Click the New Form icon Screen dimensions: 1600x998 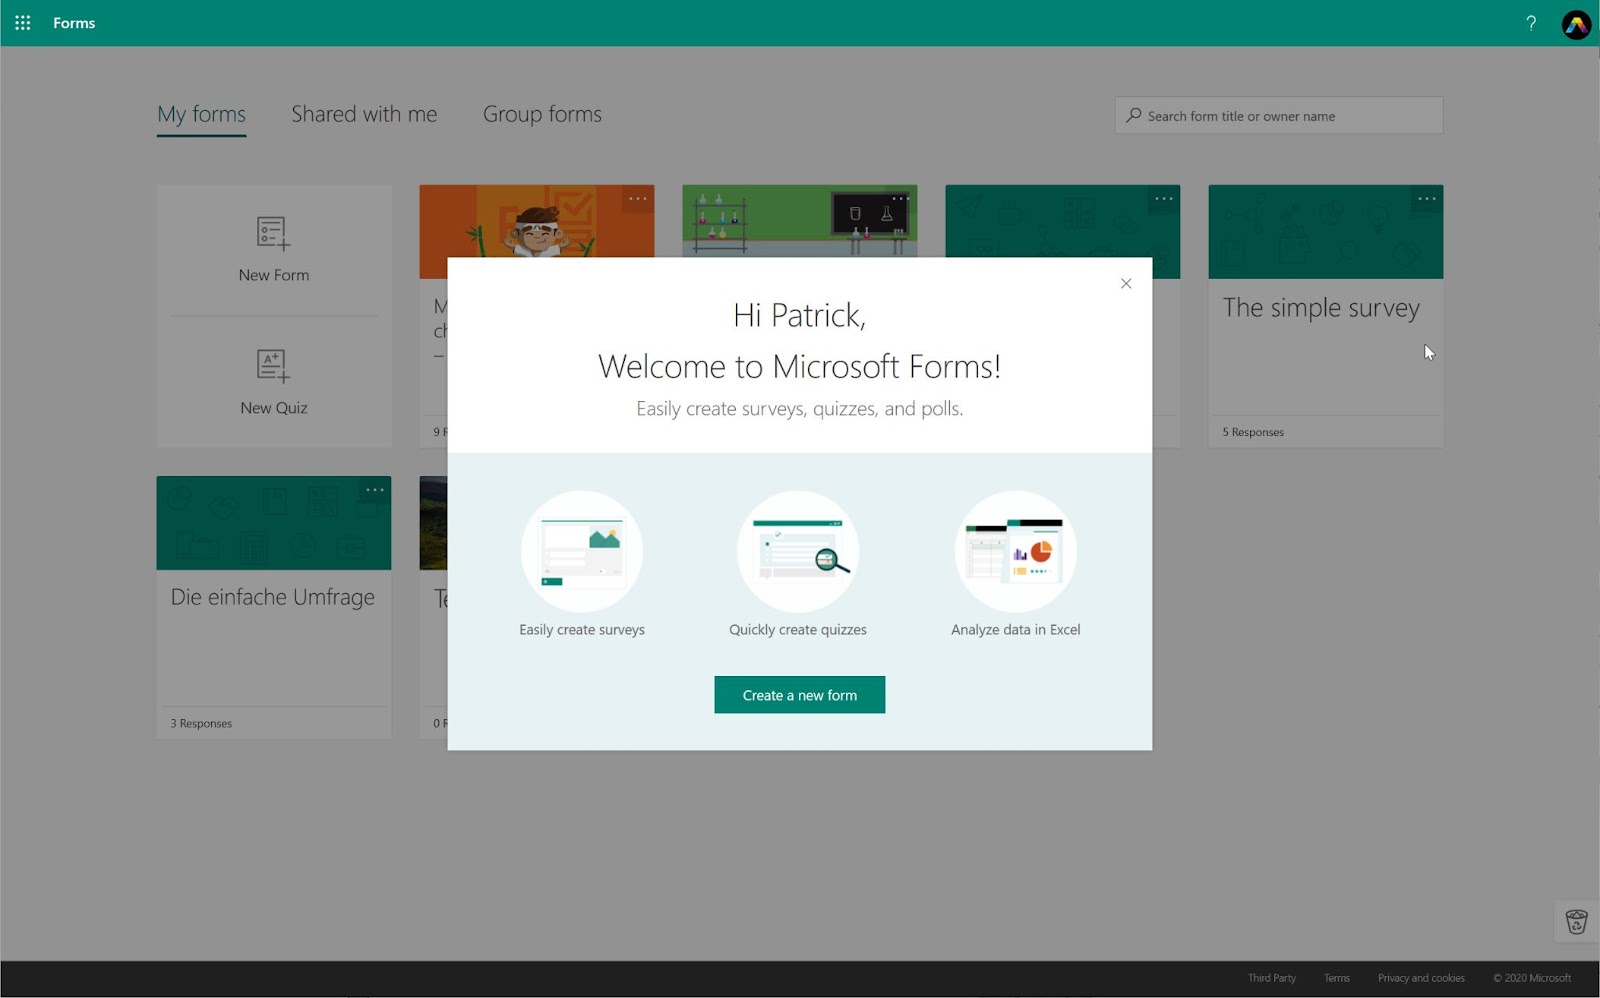tap(273, 234)
